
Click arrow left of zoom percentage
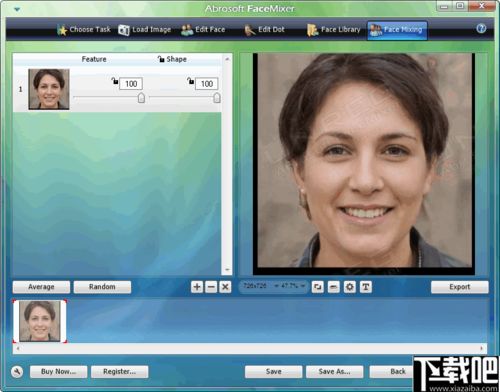[277, 286]
